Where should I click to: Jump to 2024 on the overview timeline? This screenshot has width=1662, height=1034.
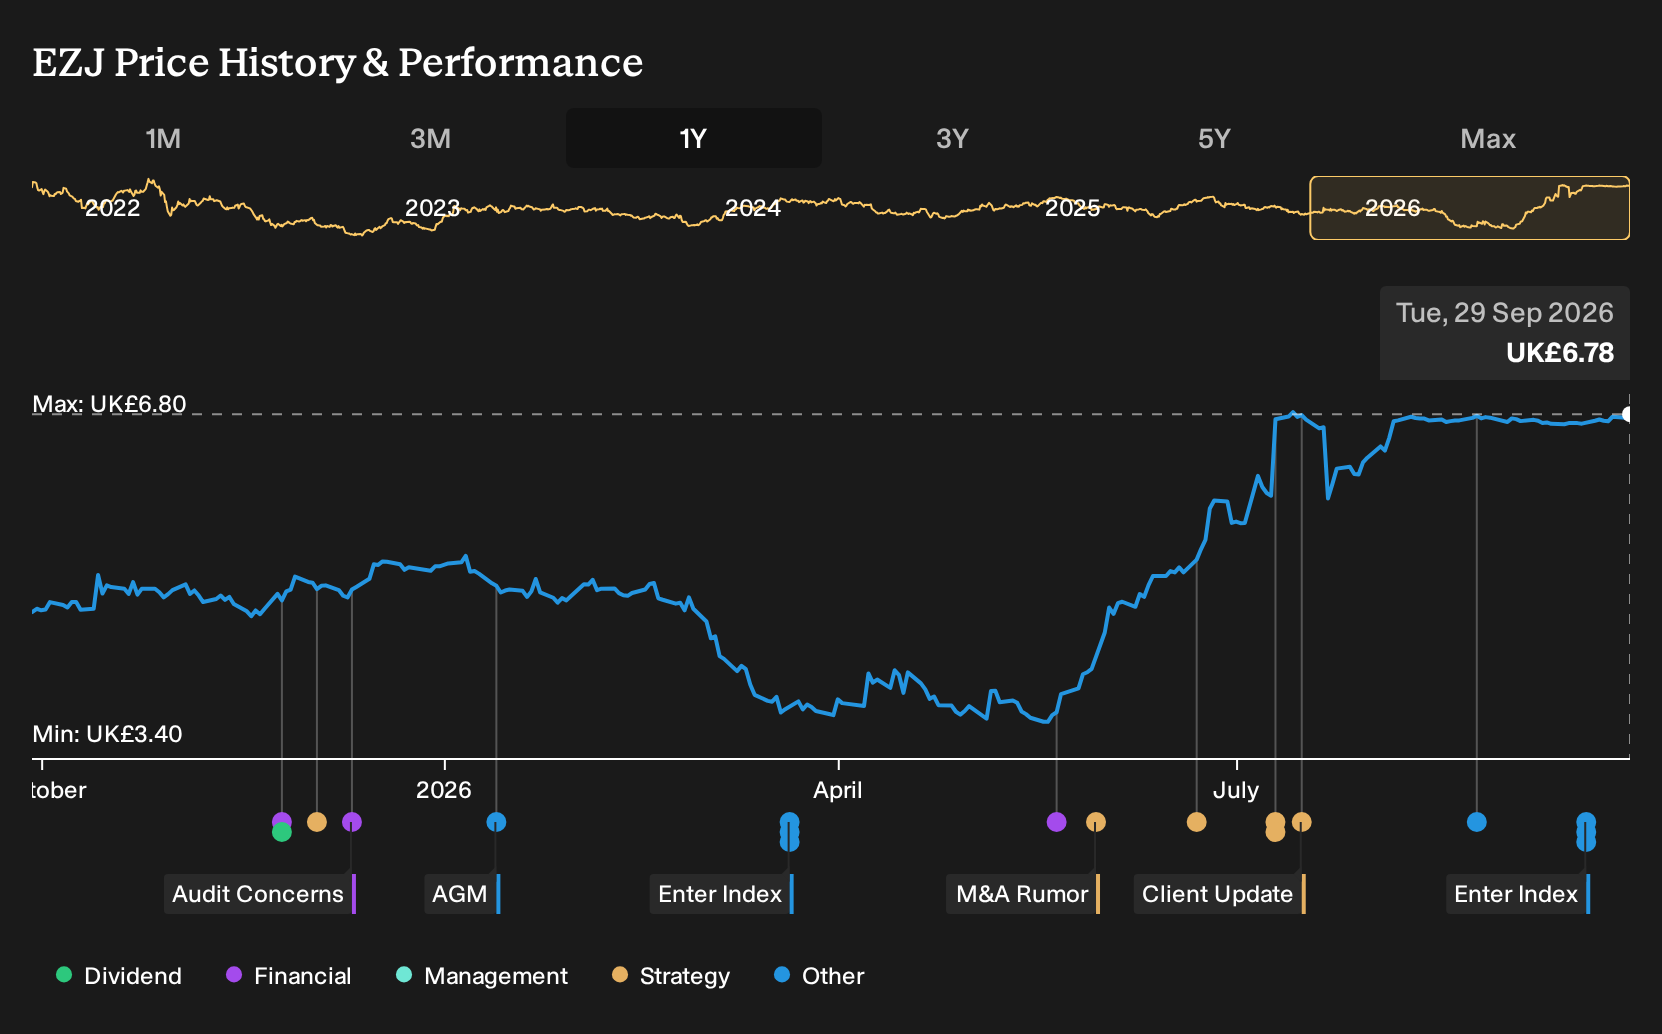click(752, 208)
